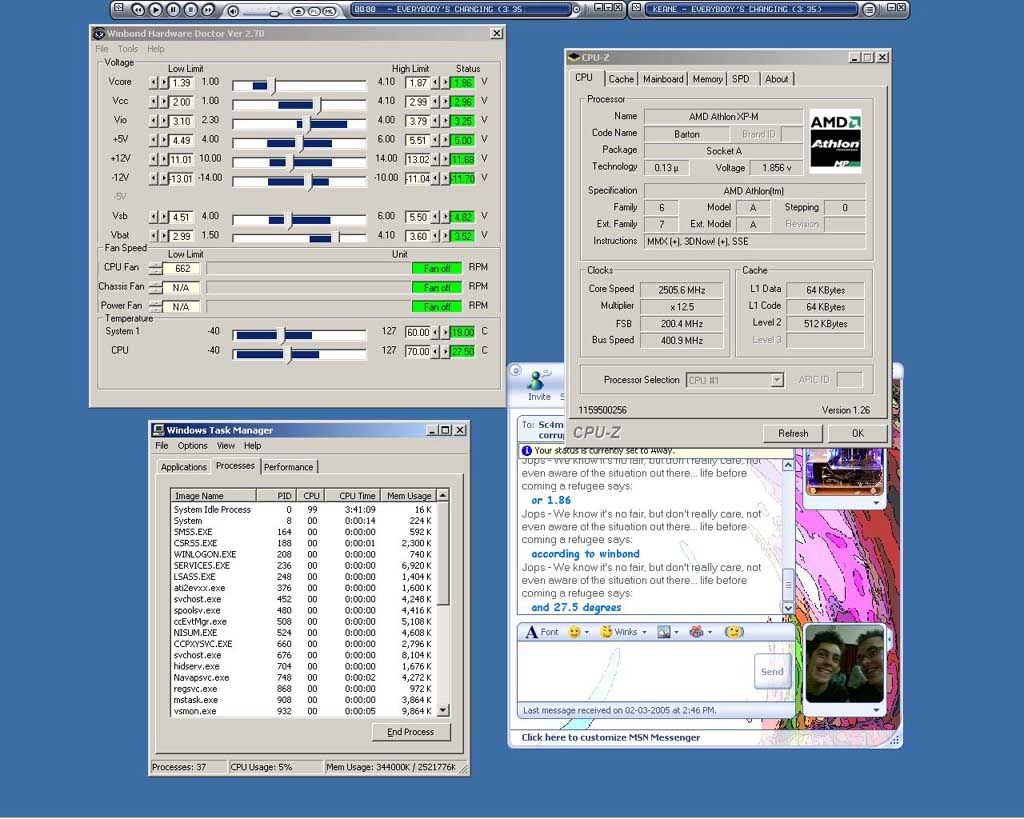This screenshot has width=1024, height=819.
Task: Increase the Vcore low limit with right arrow
Action: (x=162, y=83)
